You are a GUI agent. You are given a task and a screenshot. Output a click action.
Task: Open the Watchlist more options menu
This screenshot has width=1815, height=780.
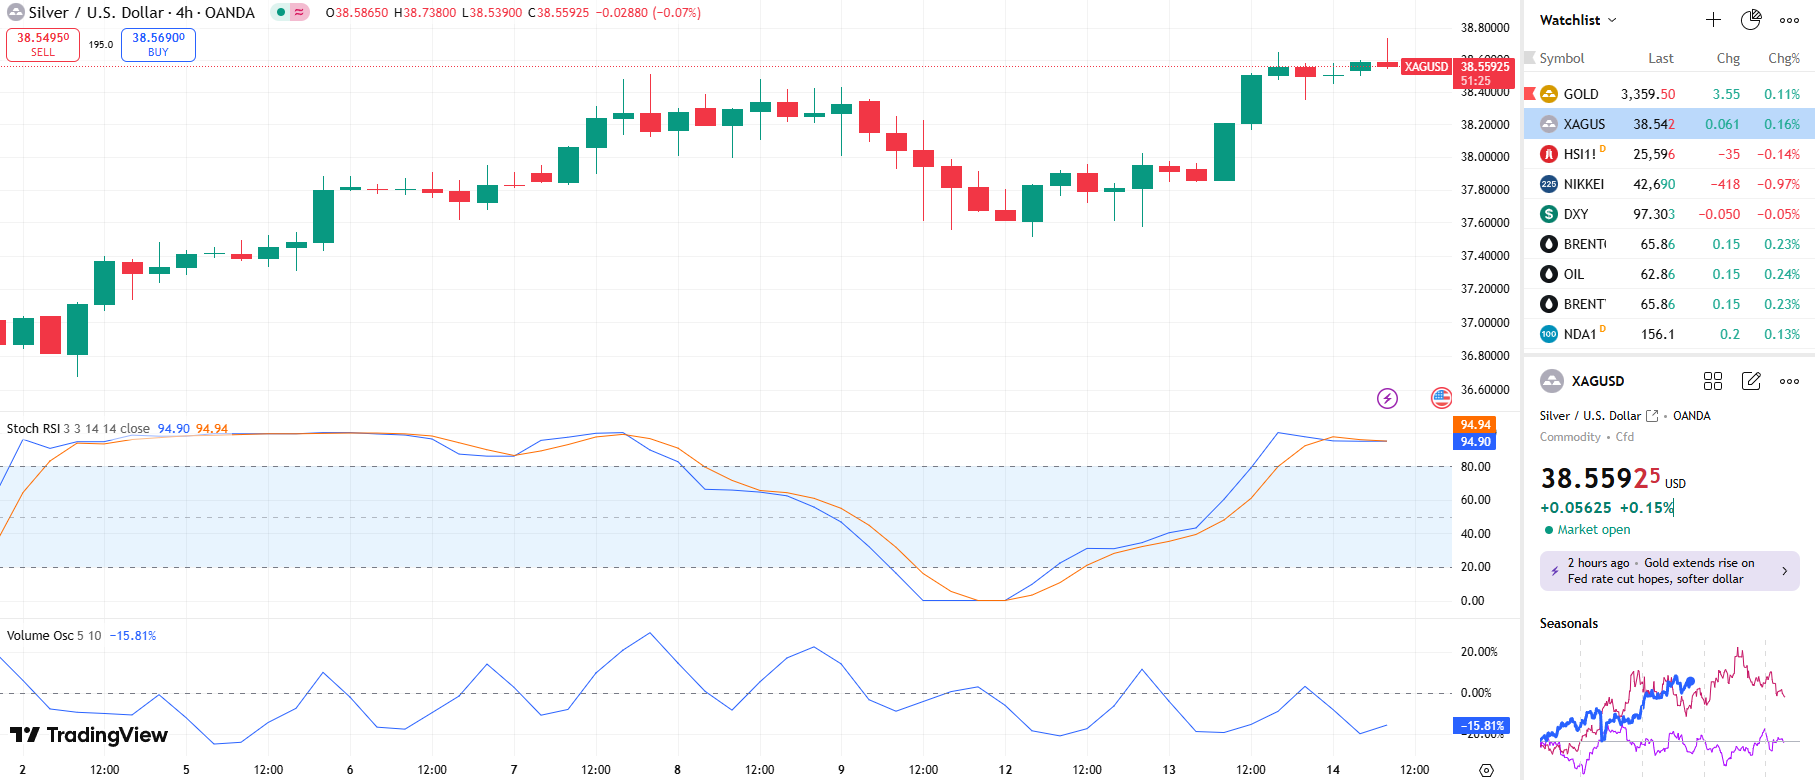point(1789,20)
